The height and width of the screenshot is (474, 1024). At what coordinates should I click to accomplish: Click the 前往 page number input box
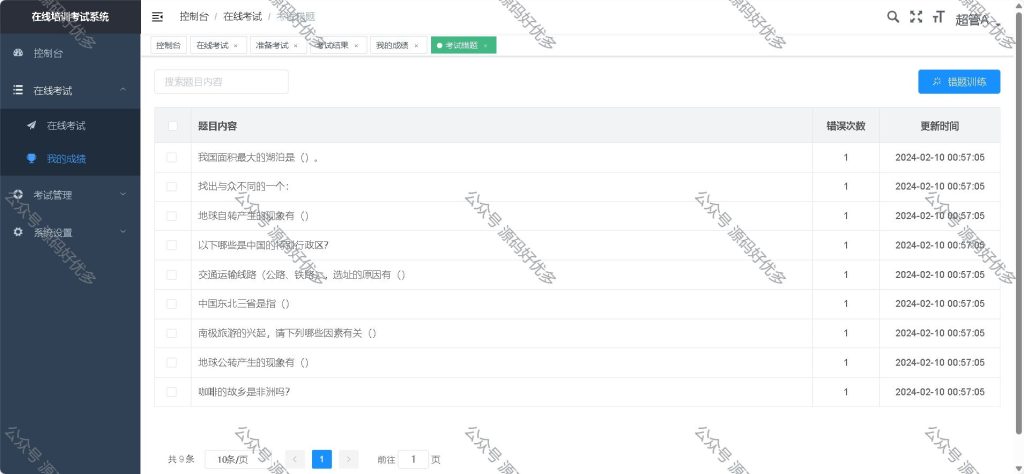point(413,460)
